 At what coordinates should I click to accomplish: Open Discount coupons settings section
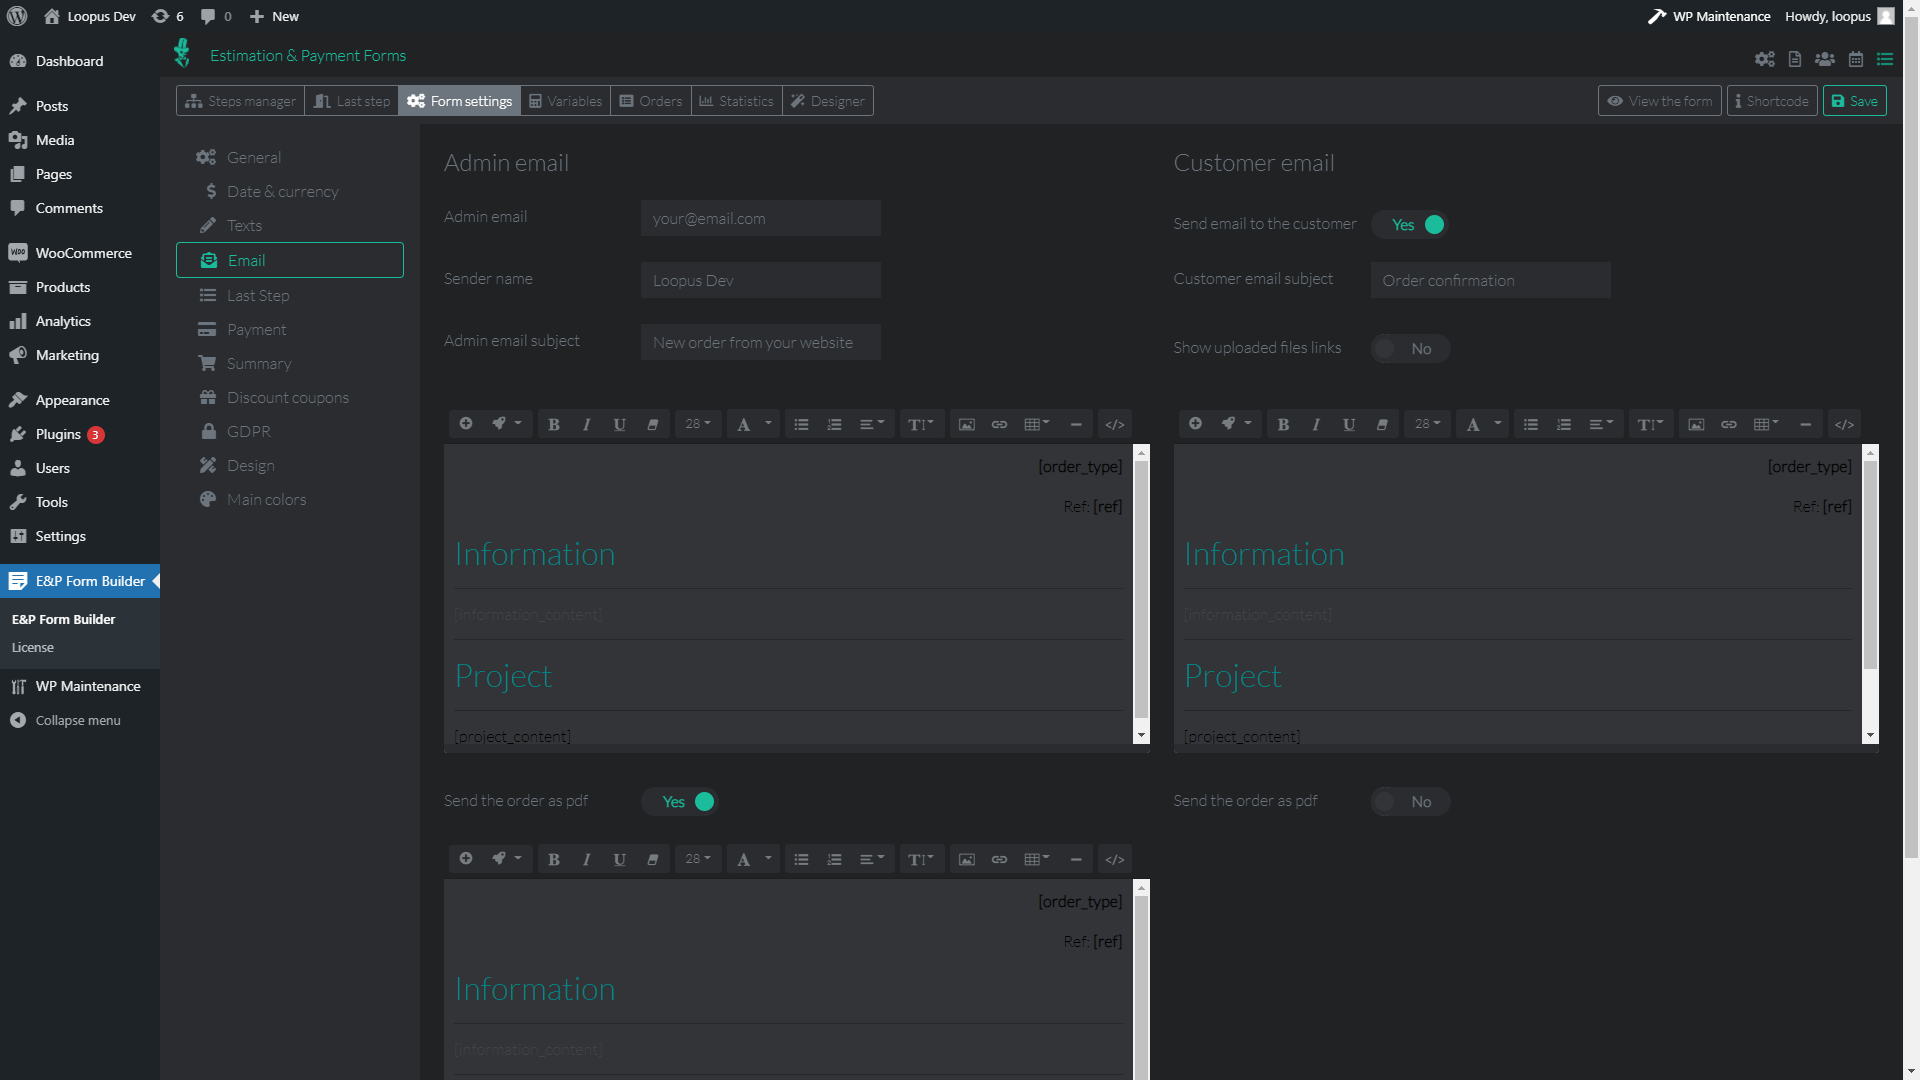click(x=287, y=398)
